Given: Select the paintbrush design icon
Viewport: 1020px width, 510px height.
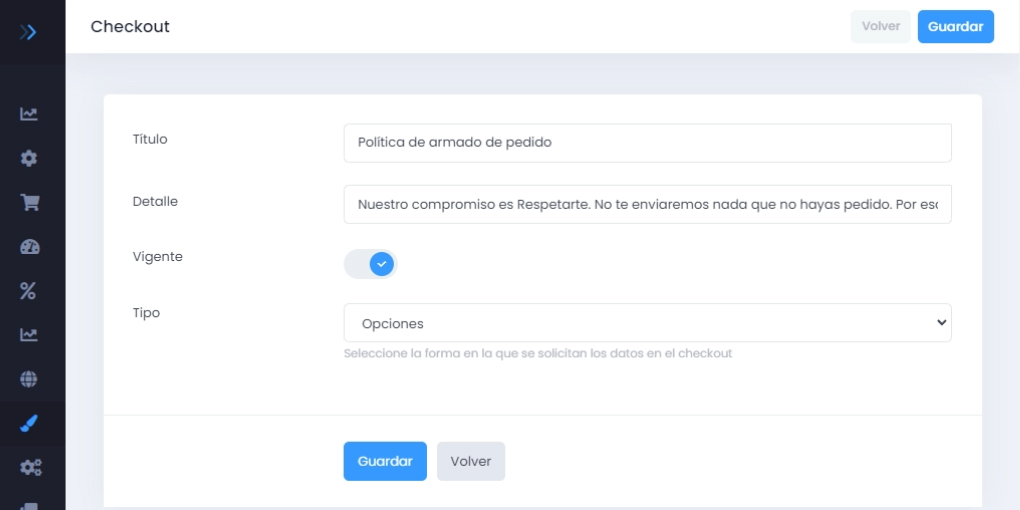Looking at the screenshot, I should click(x=29, y=423).
